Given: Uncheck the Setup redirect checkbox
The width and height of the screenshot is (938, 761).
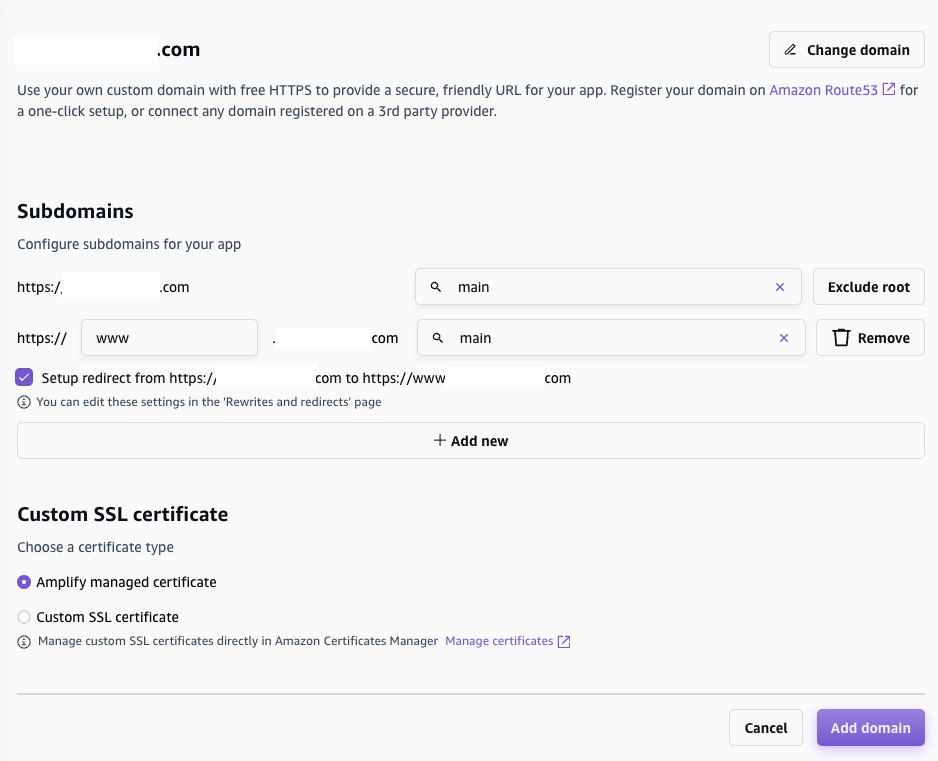Looking at the screenshot, I should click(x=26, y=378).
